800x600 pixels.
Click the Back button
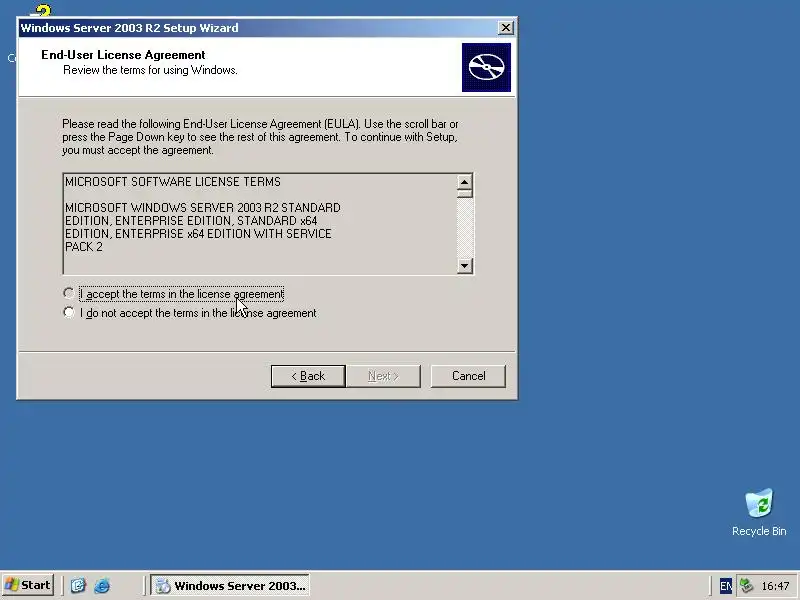point(308,376)
